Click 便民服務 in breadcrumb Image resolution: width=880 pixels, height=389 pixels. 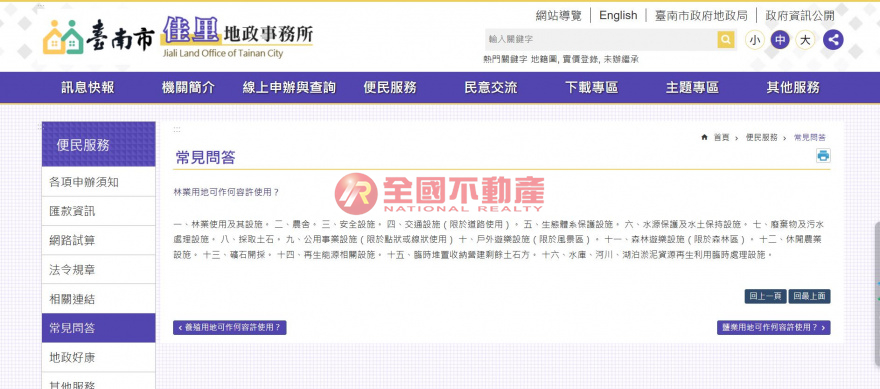tap(762, 138)
